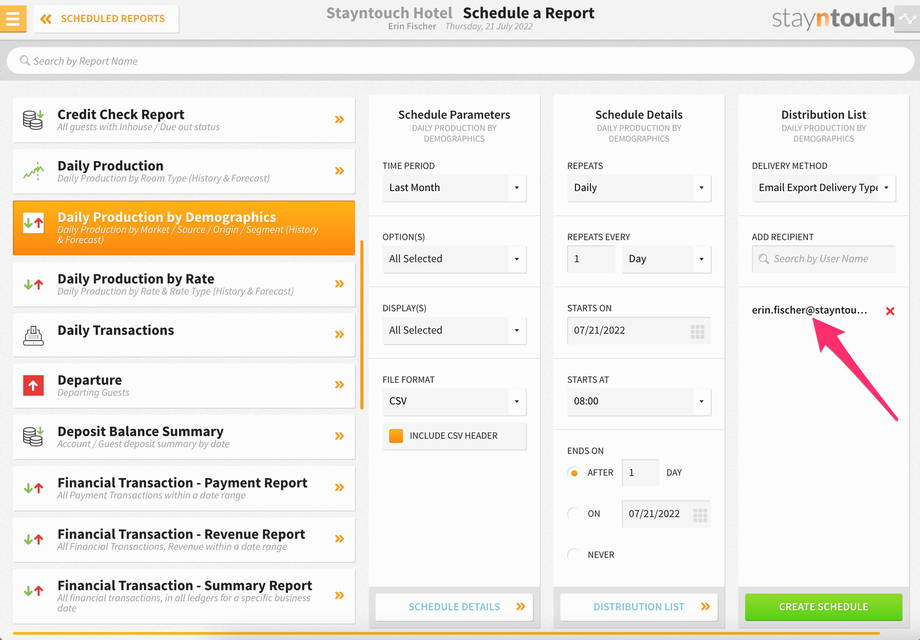Click Deposit Balance Summary coins icon
The width and height of the screenshot is (920, 640).
(x=33, y=436)
